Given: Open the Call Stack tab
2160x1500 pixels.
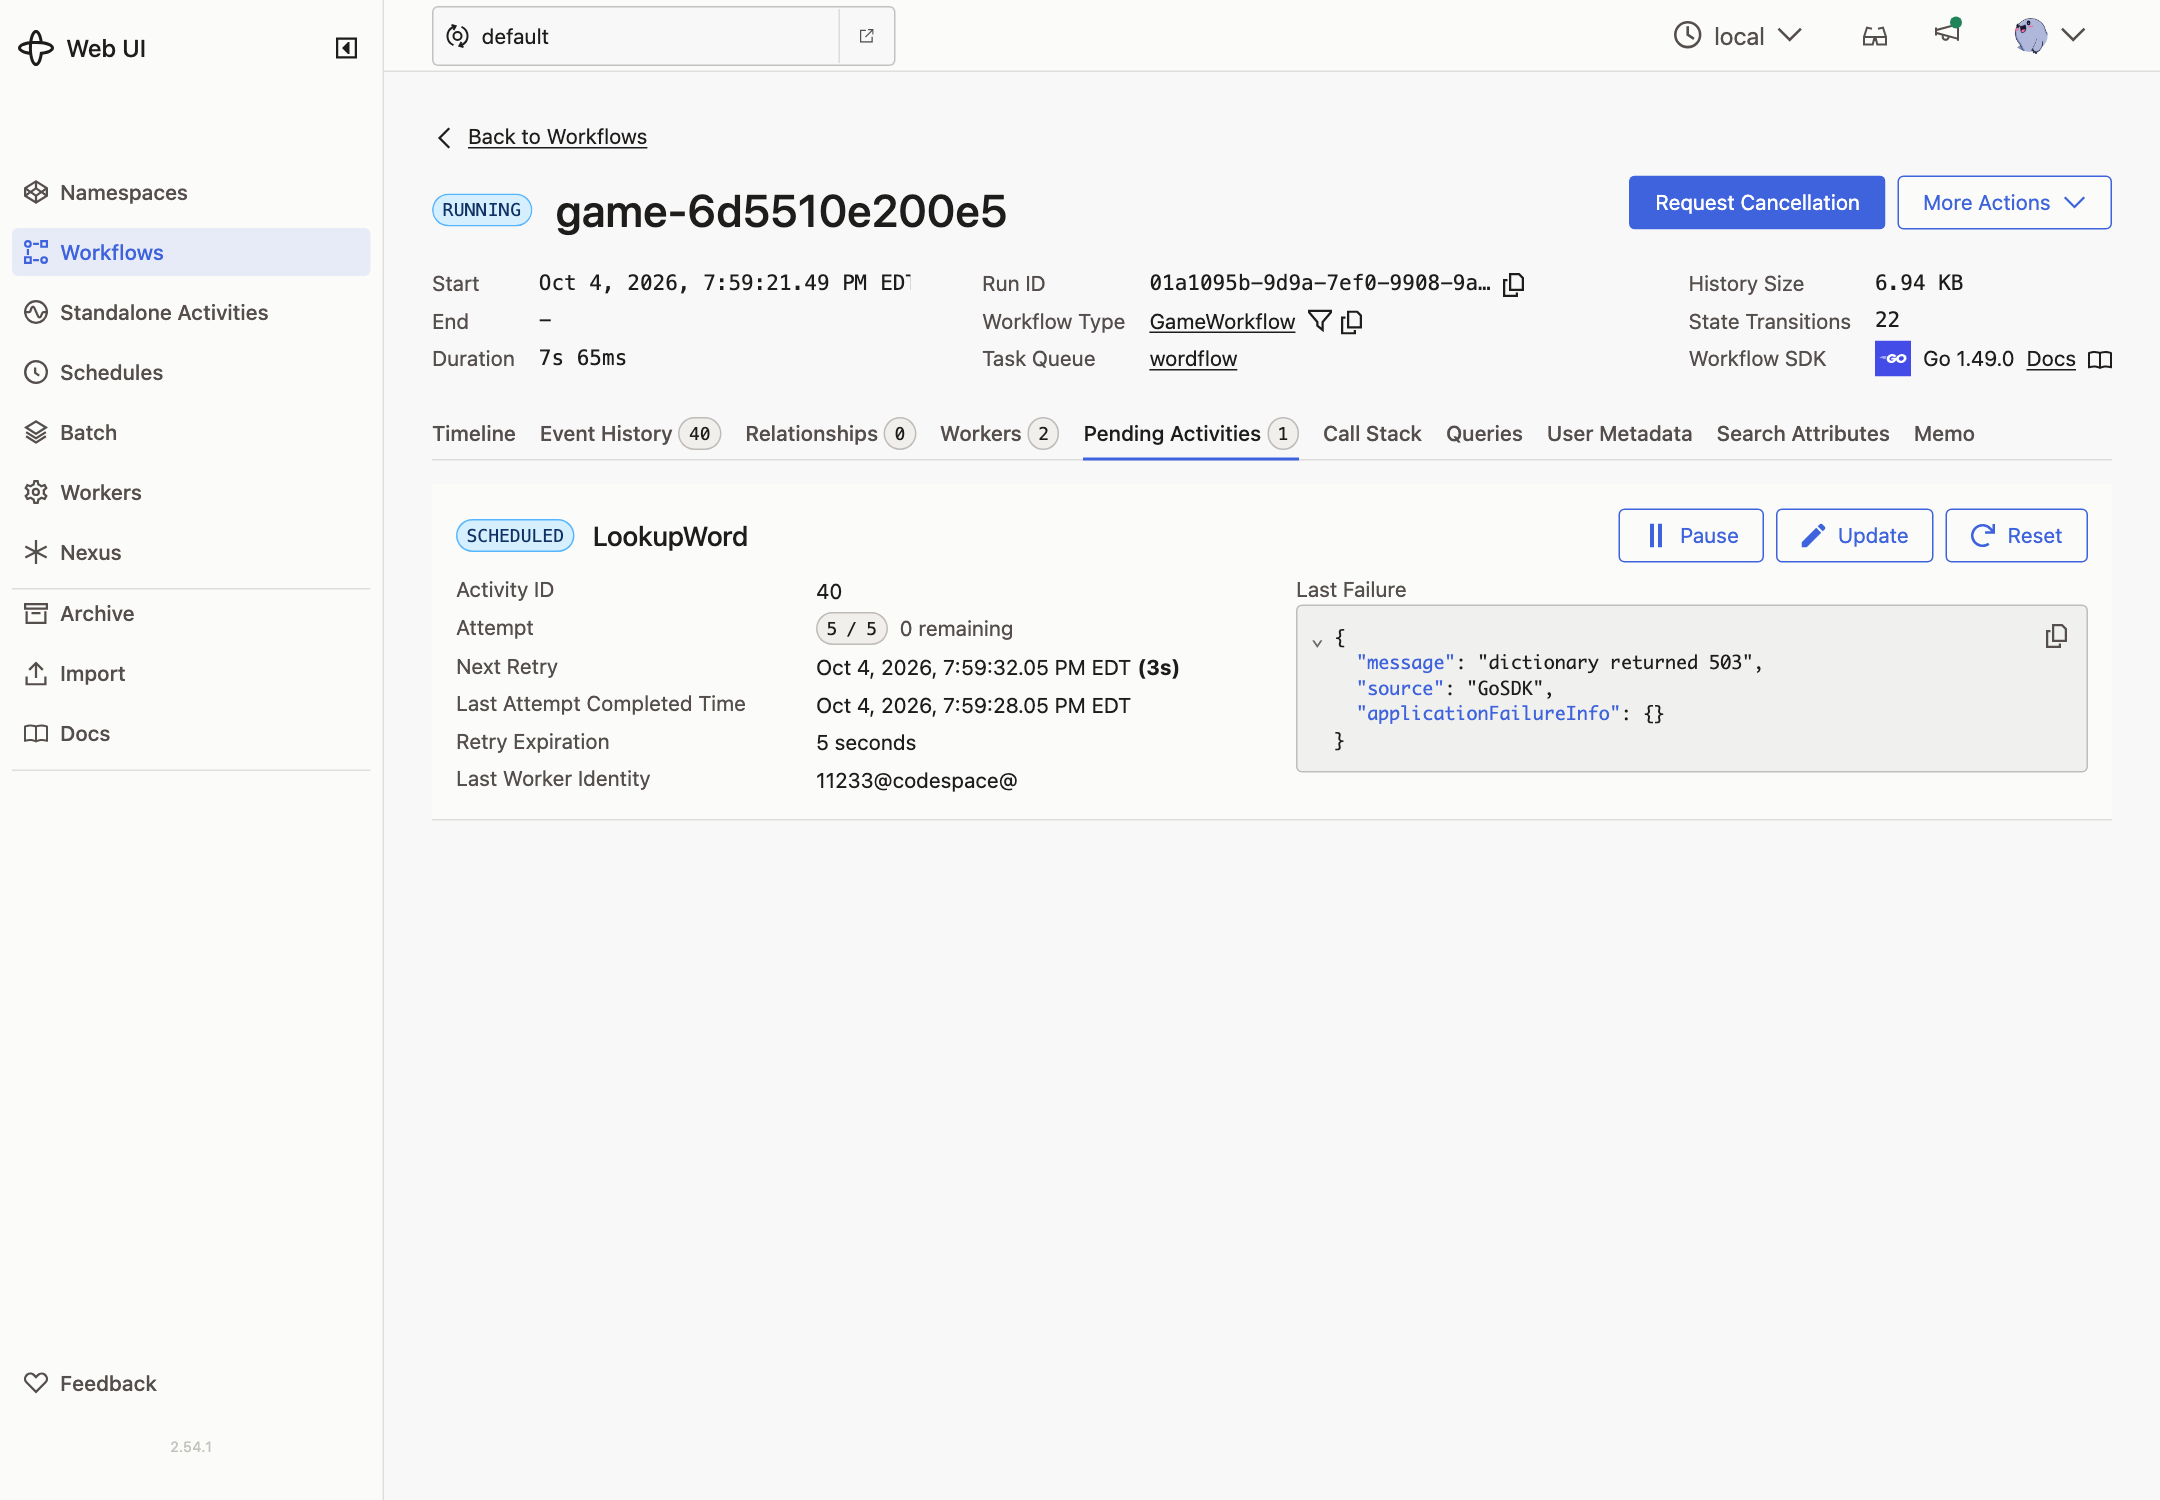Looking at the screenshot, I should click(1372, 433).
